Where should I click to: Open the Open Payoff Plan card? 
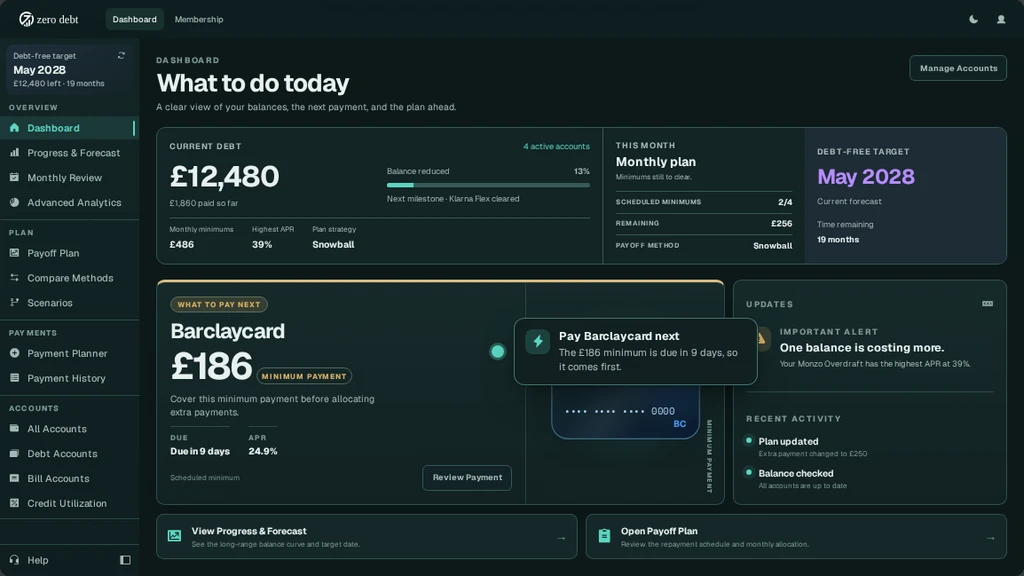[796, 536]
